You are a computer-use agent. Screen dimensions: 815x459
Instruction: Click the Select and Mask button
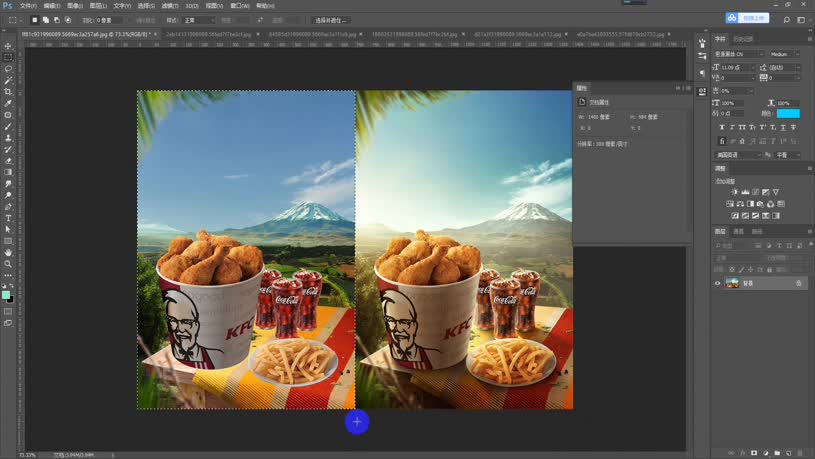[331, 20]
